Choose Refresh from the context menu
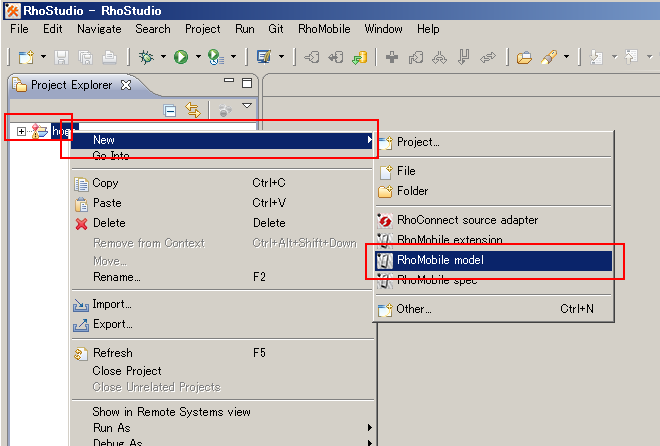The height and width of the screenshot is (446, 660). tap(222, 353)
